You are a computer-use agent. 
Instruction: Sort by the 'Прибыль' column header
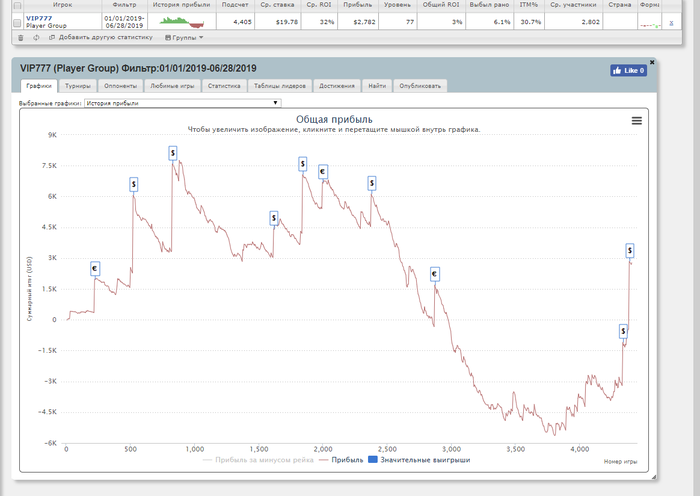pyautogui.click(x=358, y=5)
